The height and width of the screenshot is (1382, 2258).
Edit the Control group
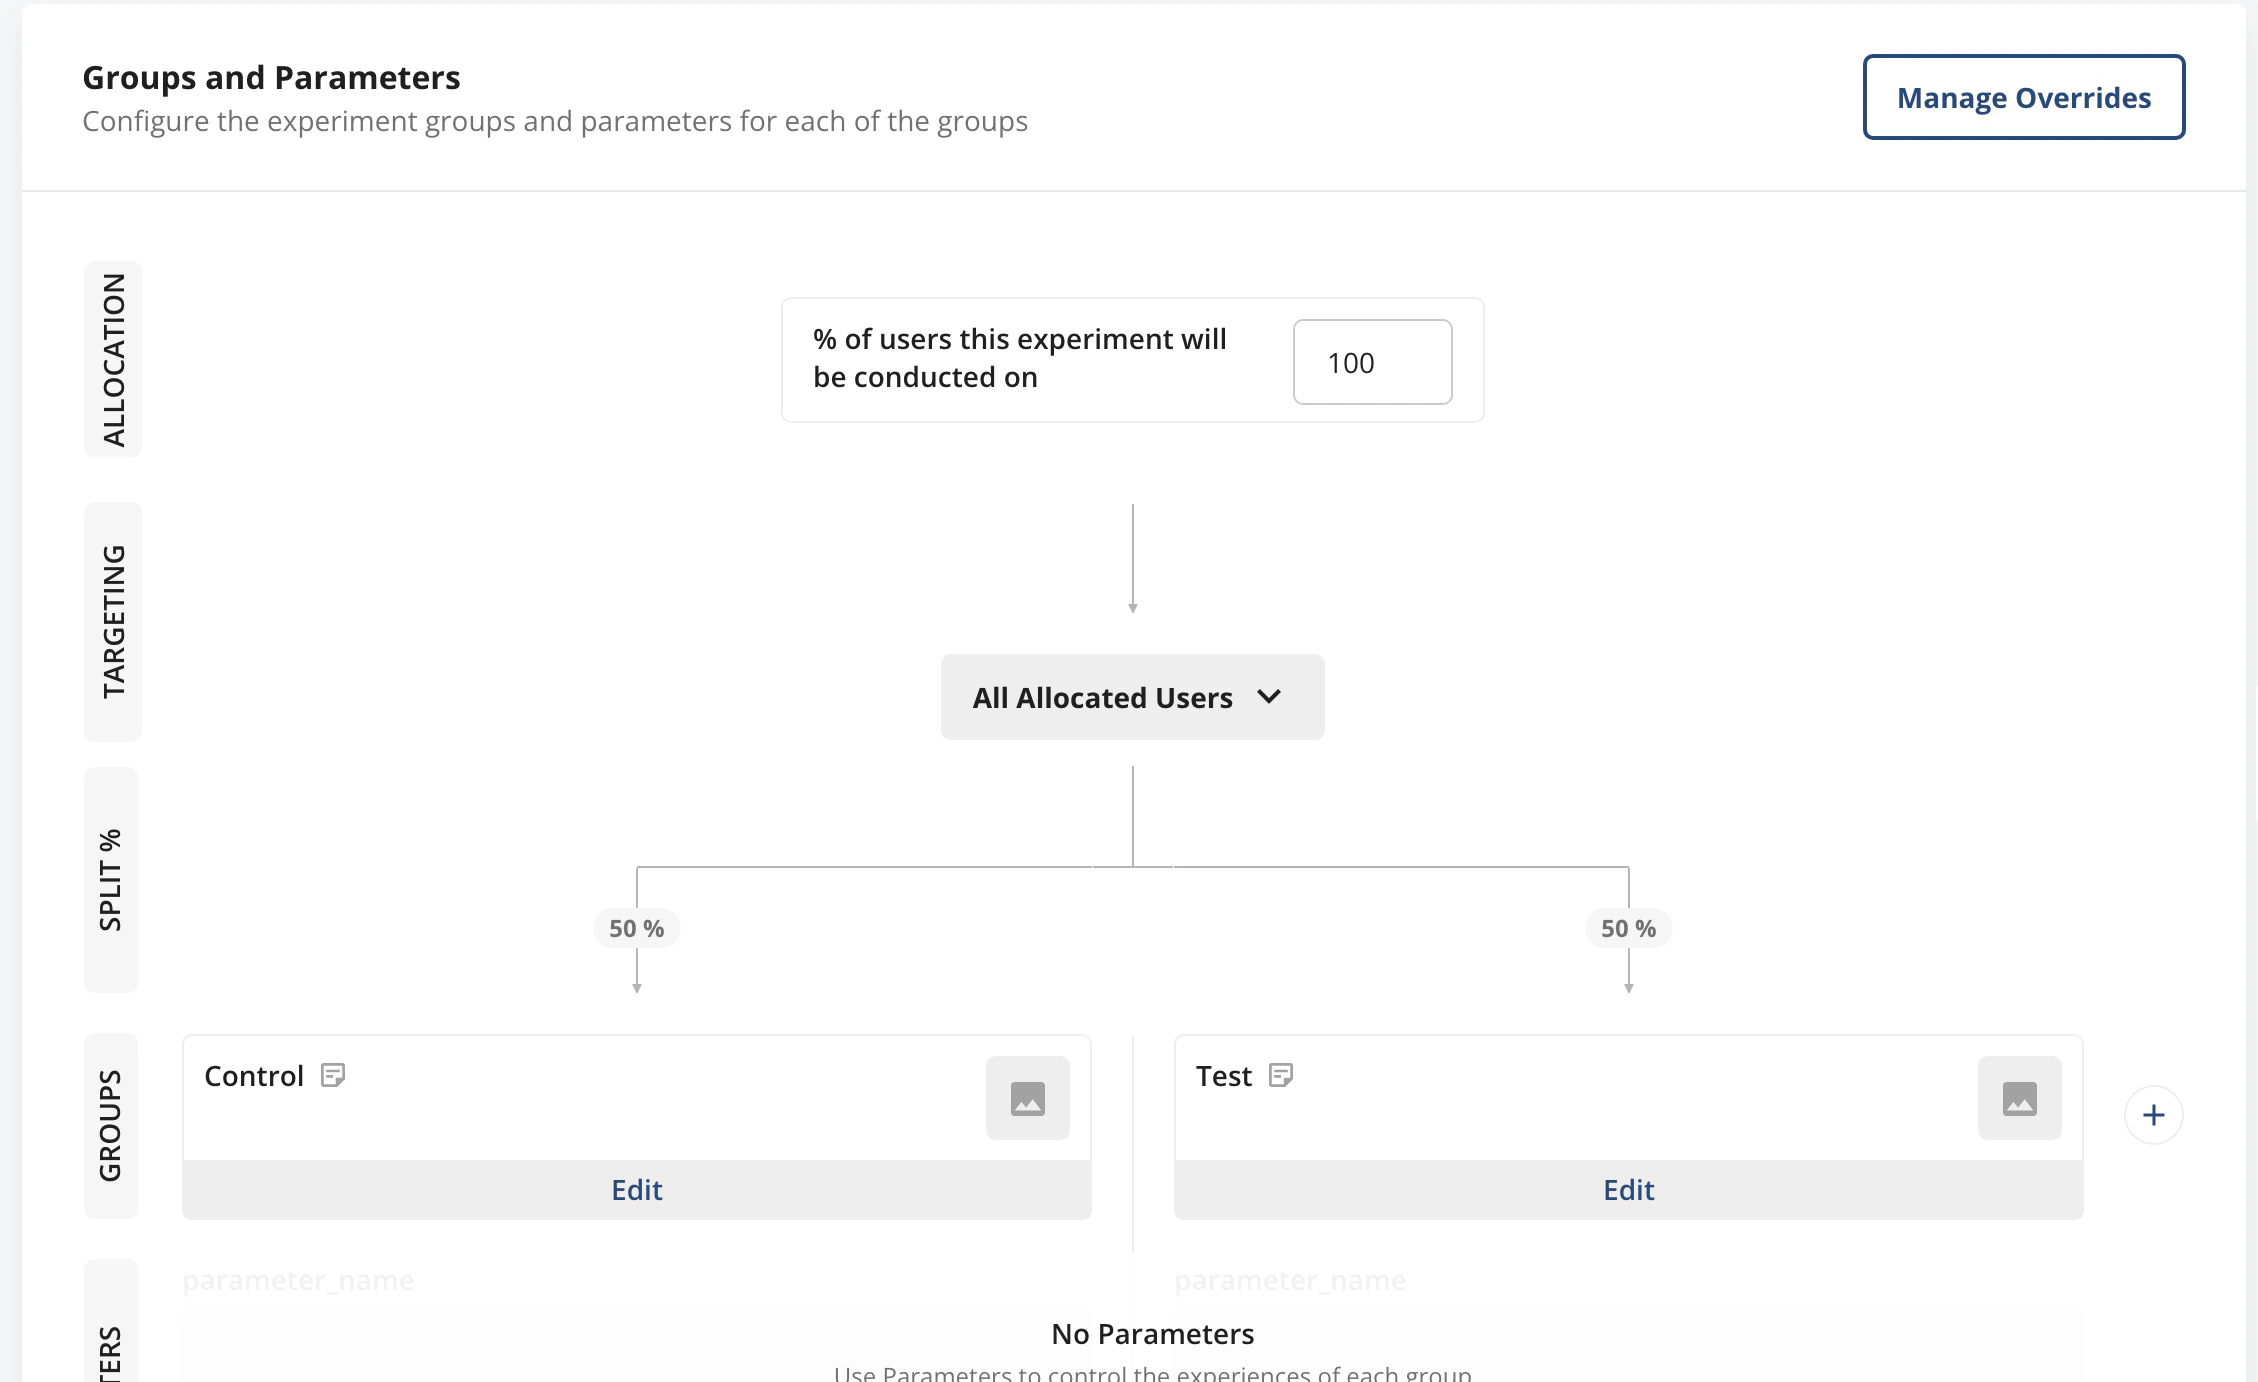pyautogui.click(x=636, y=1190)
